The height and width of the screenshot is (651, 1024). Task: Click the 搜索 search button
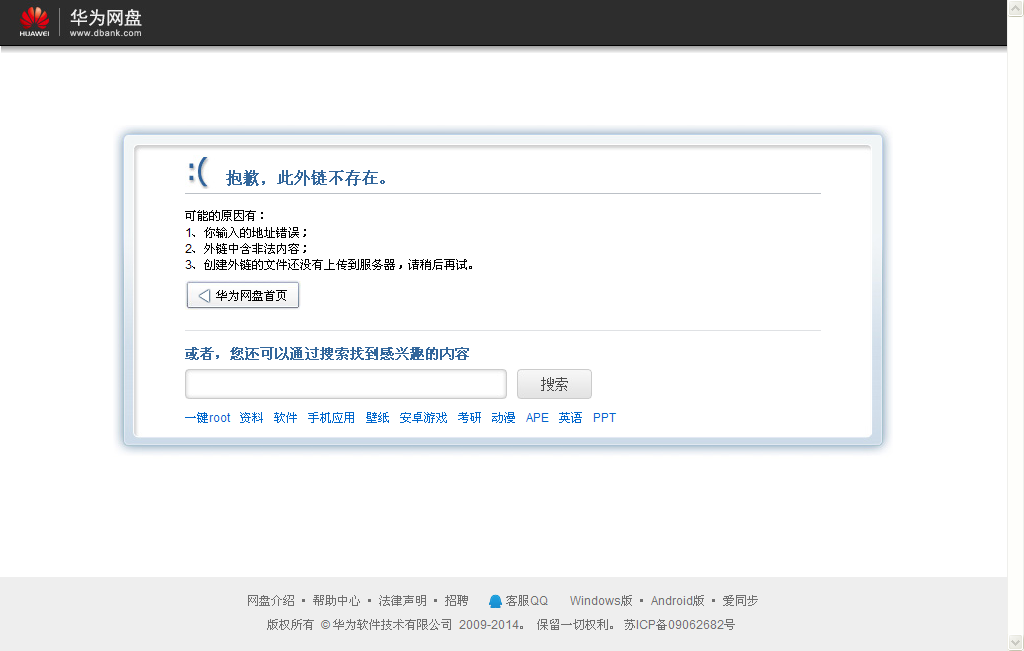click(554, 384)
